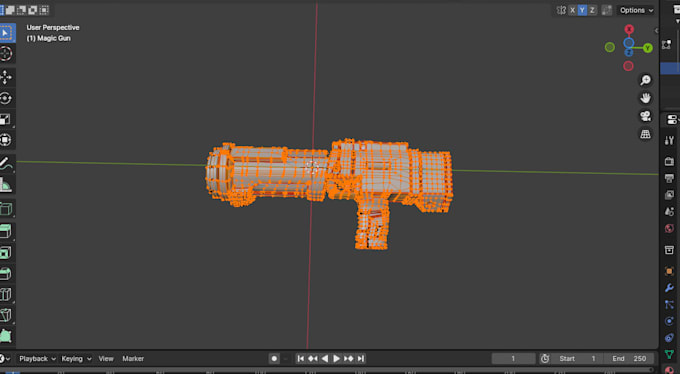Open the timeline Marker menu
Screen dimensions: 680x374
[133, 358]
